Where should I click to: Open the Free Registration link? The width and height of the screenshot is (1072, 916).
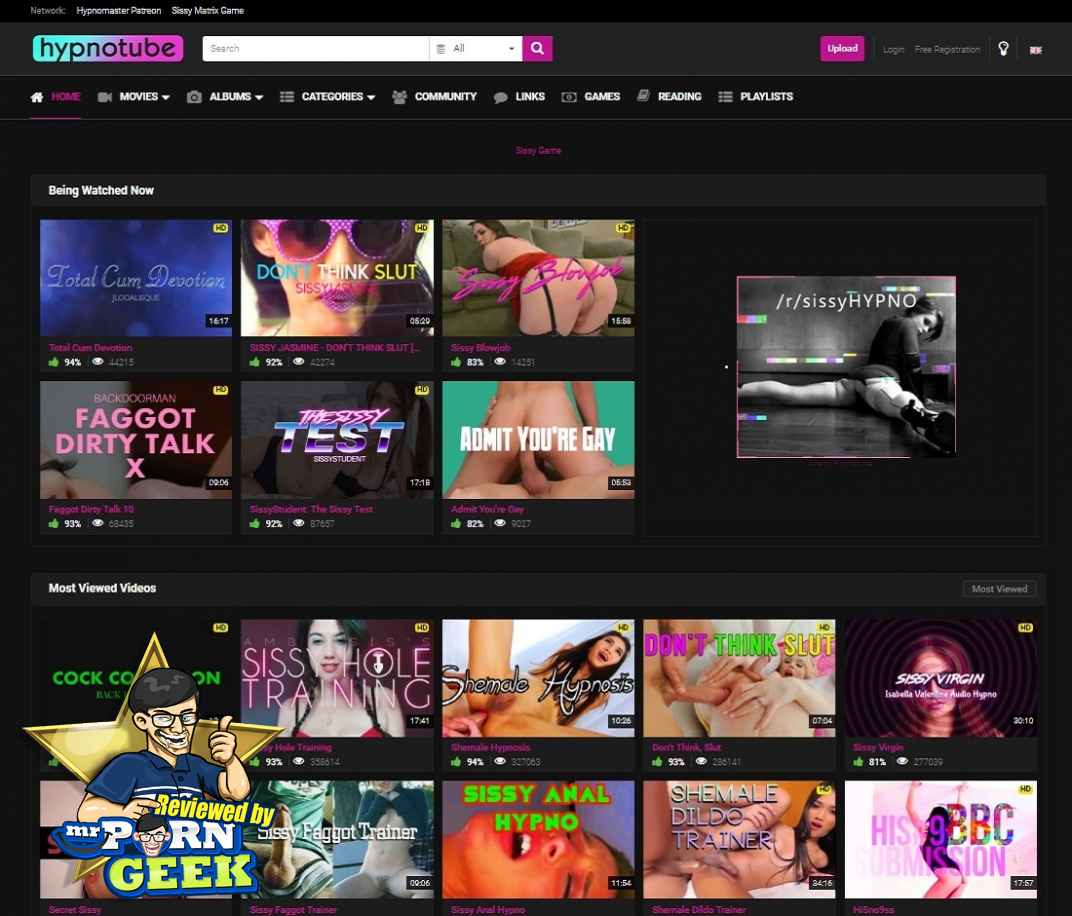click(x=948, y=49)
